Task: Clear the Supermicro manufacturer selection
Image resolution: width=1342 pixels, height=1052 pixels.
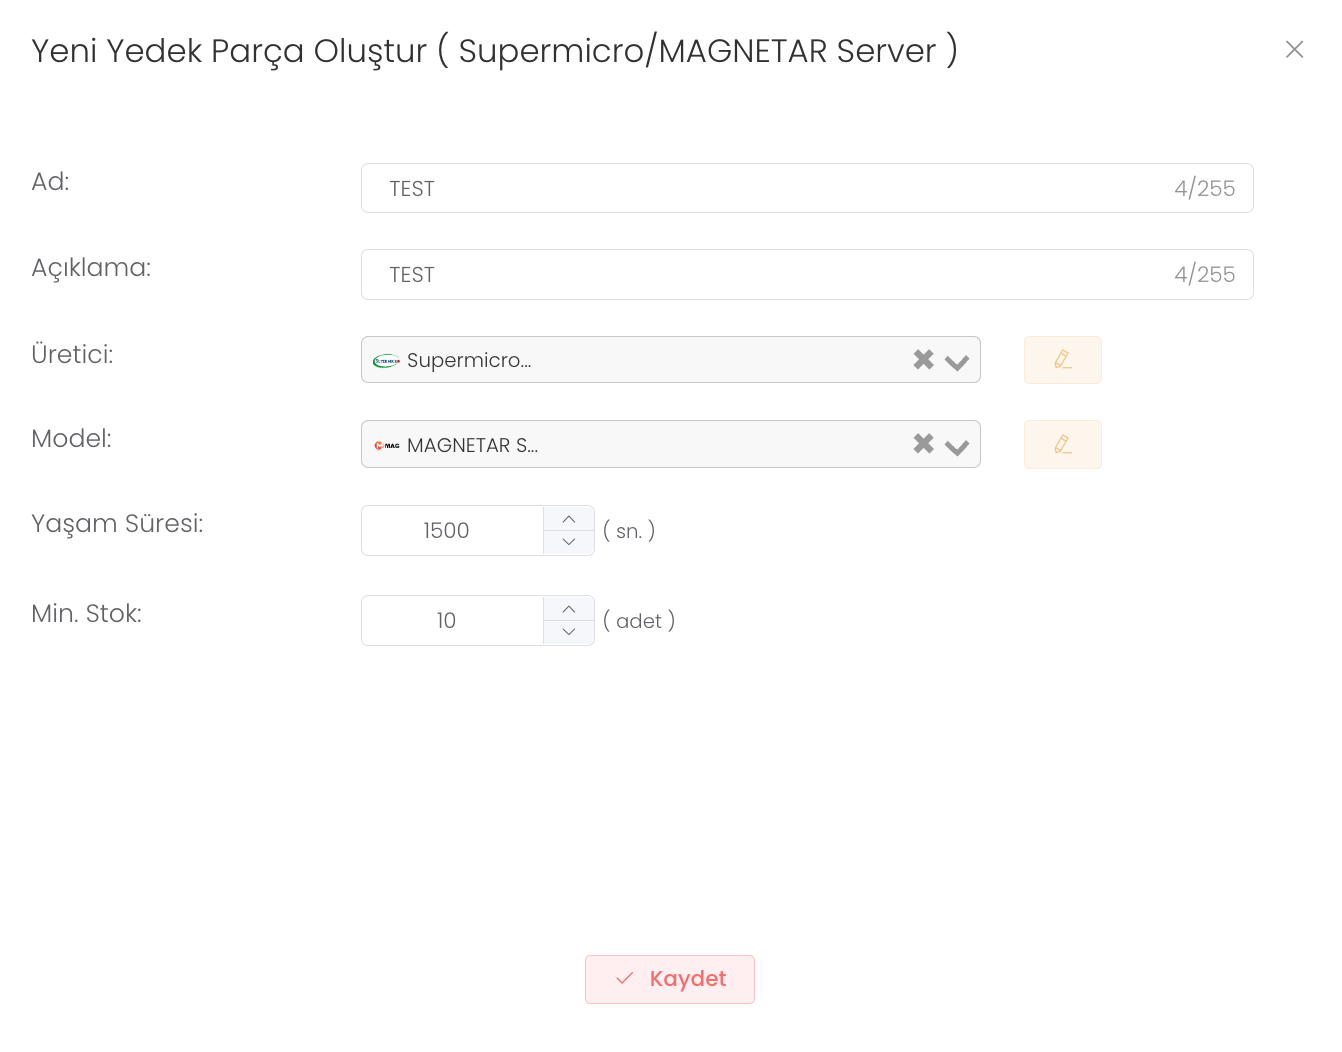Action: 923,360
